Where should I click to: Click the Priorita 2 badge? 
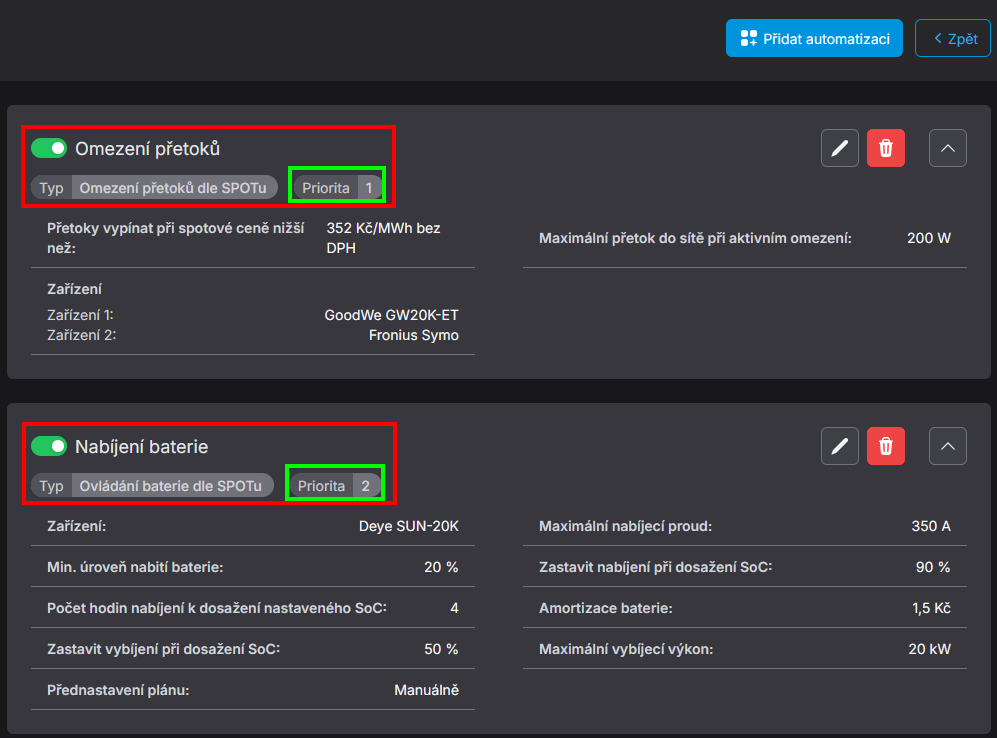335,486
